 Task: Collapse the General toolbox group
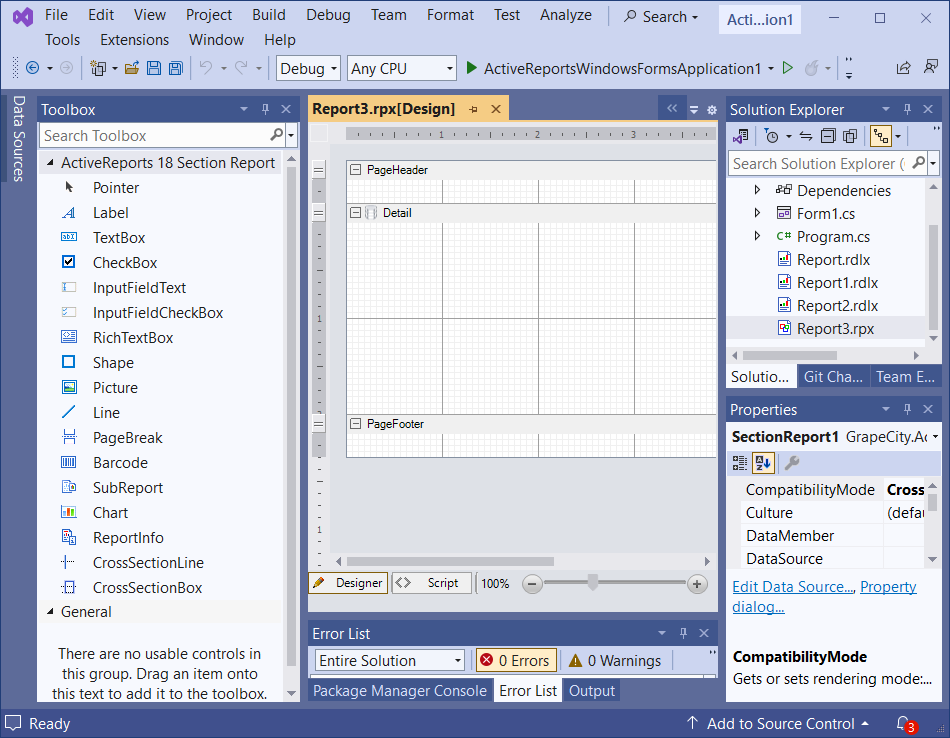[50, 612]
